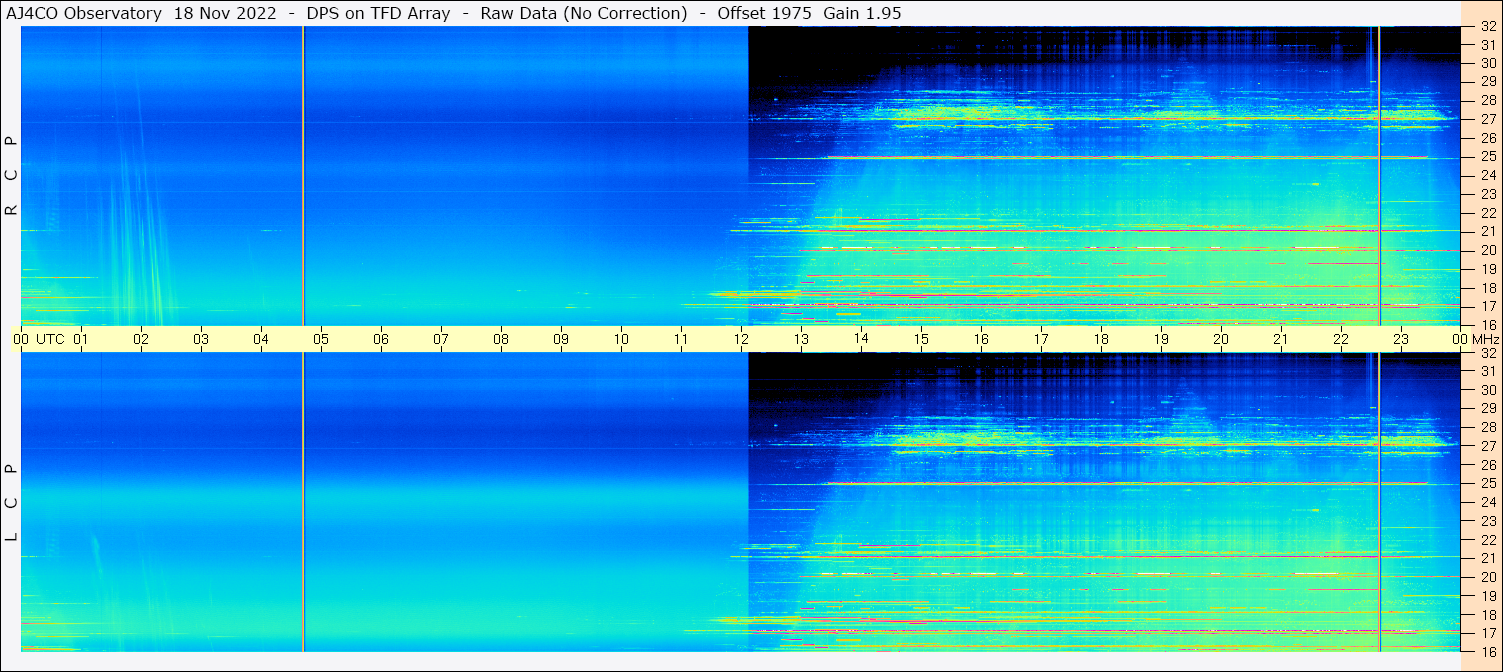The width and height of the screenshot is (1503, 672).
Task: Click the 30 MHz label of RCP panel
Action: click(x=1488, y=64)
